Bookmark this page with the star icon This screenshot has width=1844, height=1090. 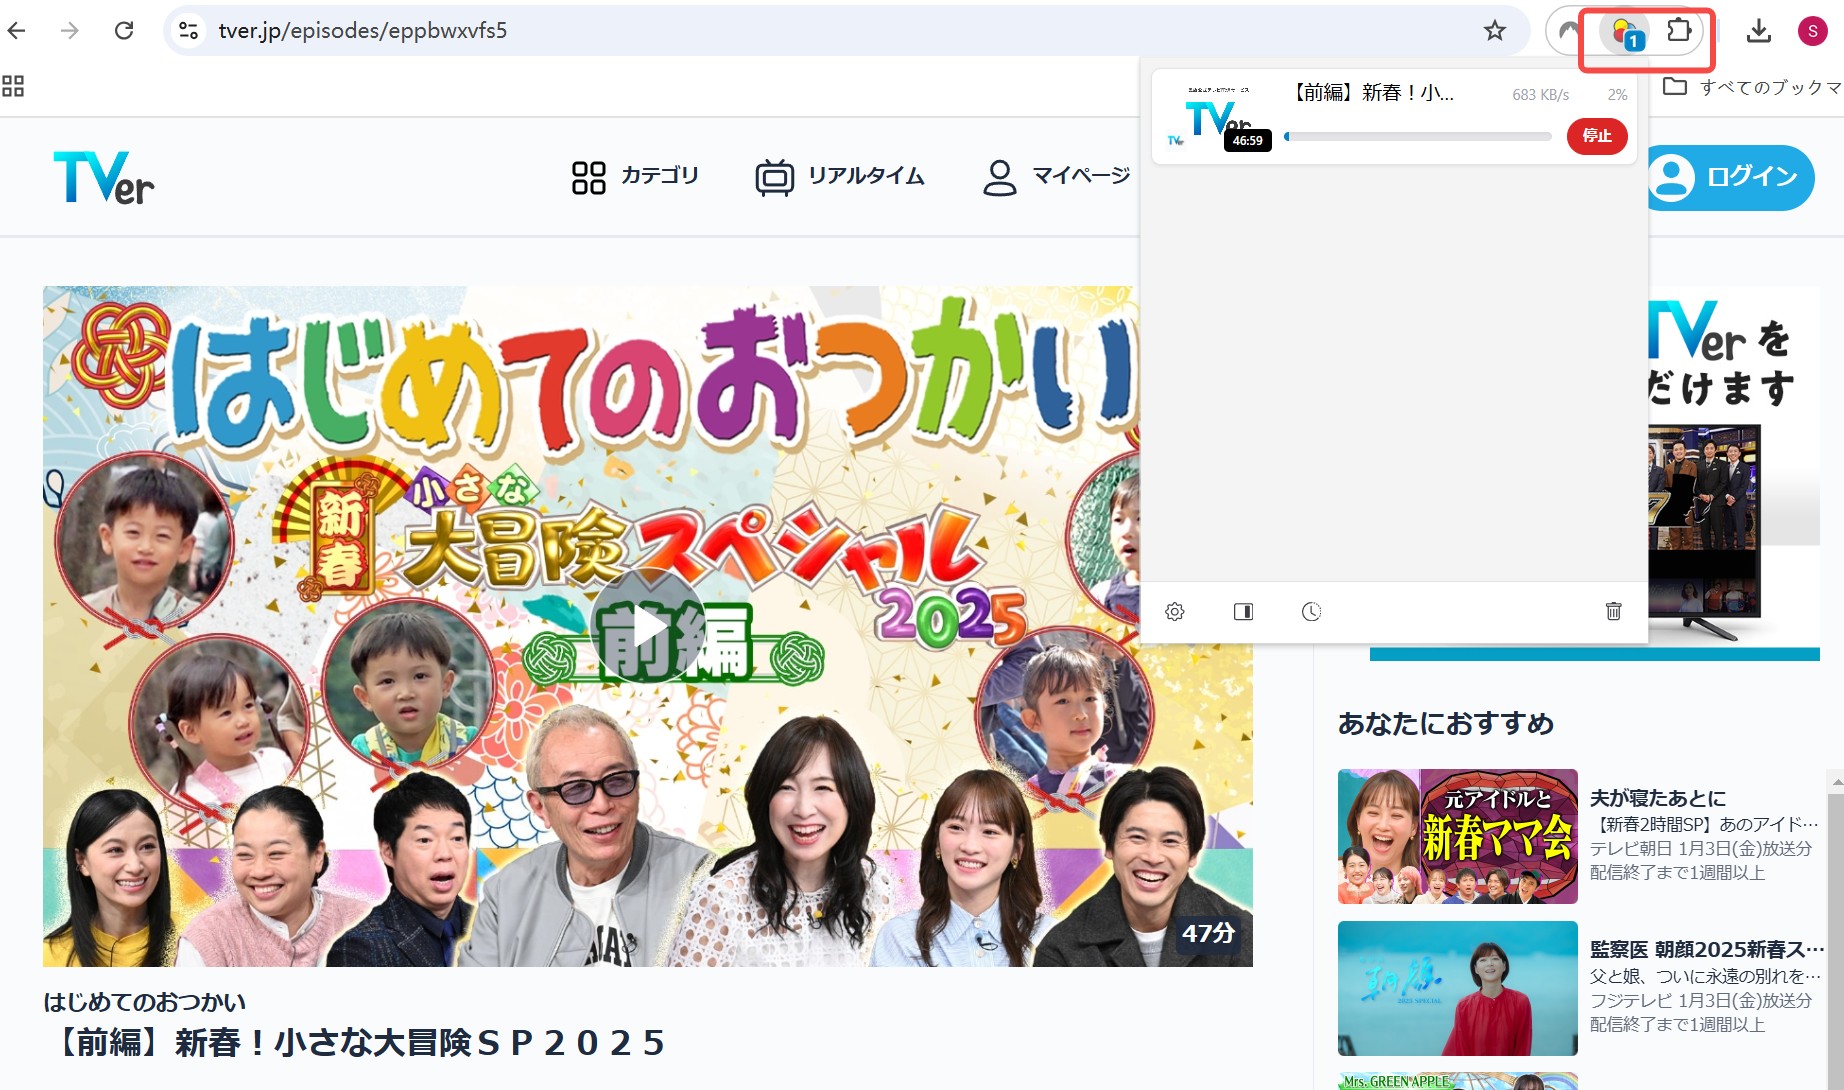coord(1494,31)
